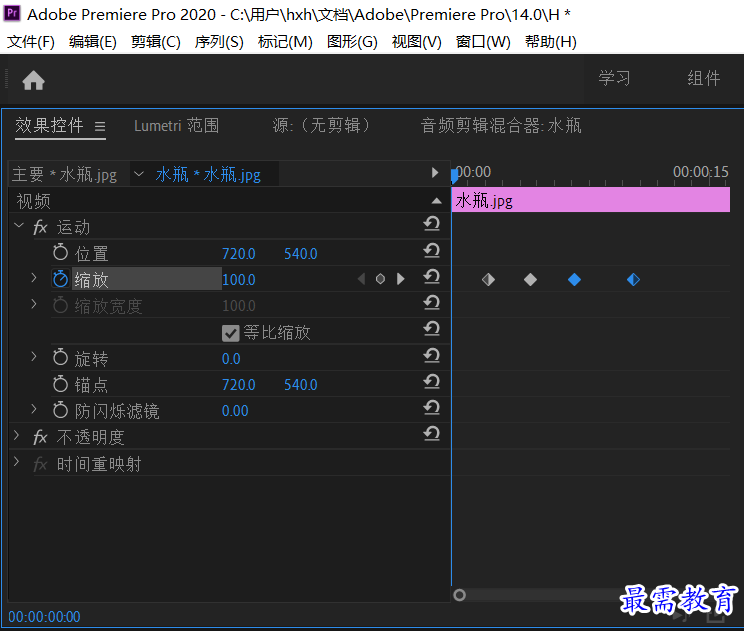Click the 位置 X value 720.0
This screenshot has width=744, height=631.
[x=239, y=254]
